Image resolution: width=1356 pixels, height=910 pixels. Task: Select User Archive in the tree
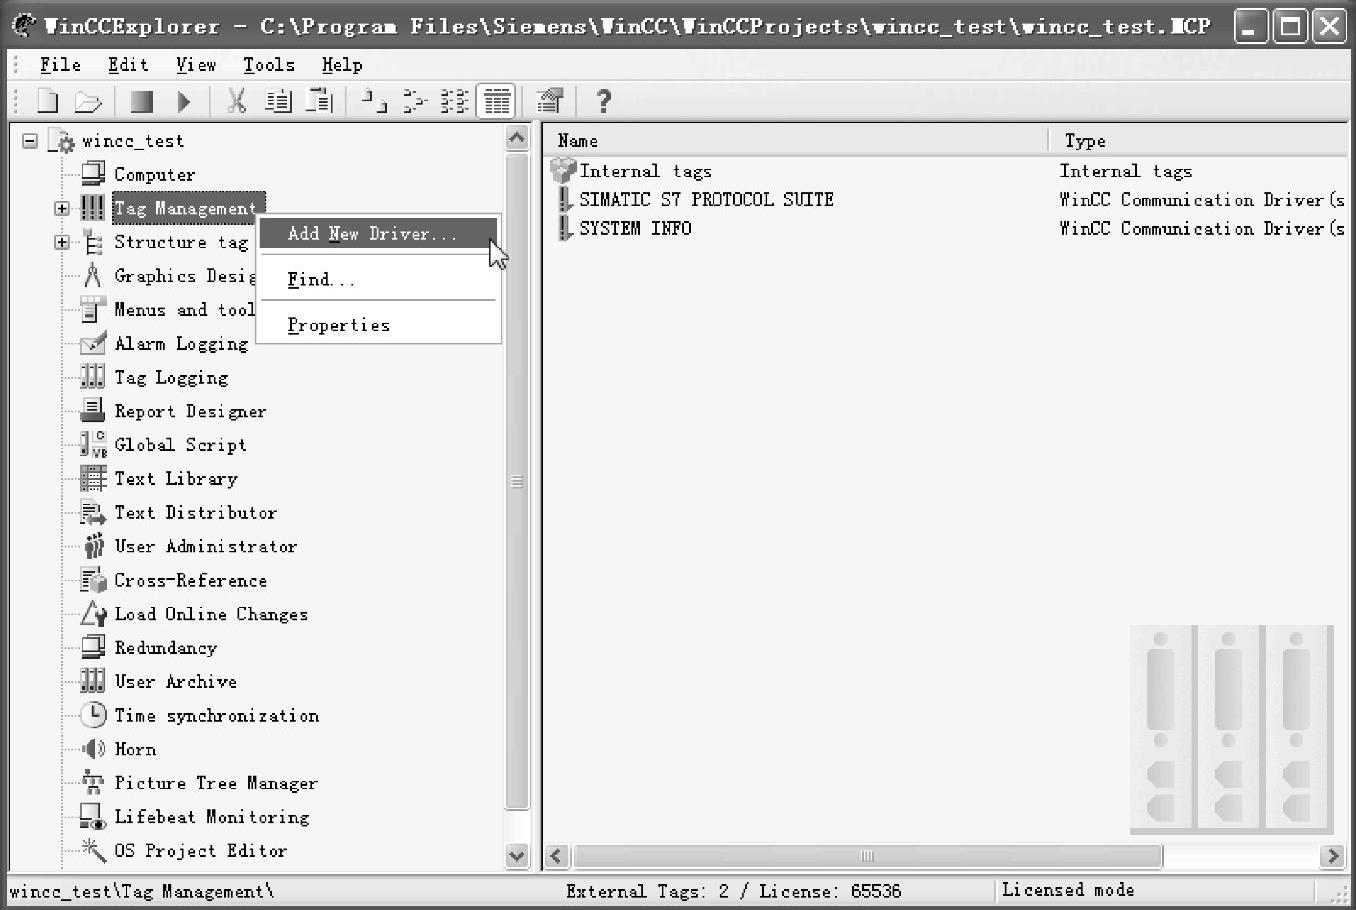[x=175, y=682]
